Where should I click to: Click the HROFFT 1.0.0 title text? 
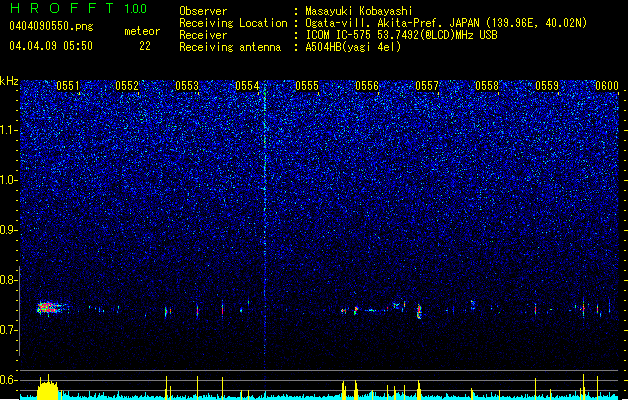tap(78, 8)
